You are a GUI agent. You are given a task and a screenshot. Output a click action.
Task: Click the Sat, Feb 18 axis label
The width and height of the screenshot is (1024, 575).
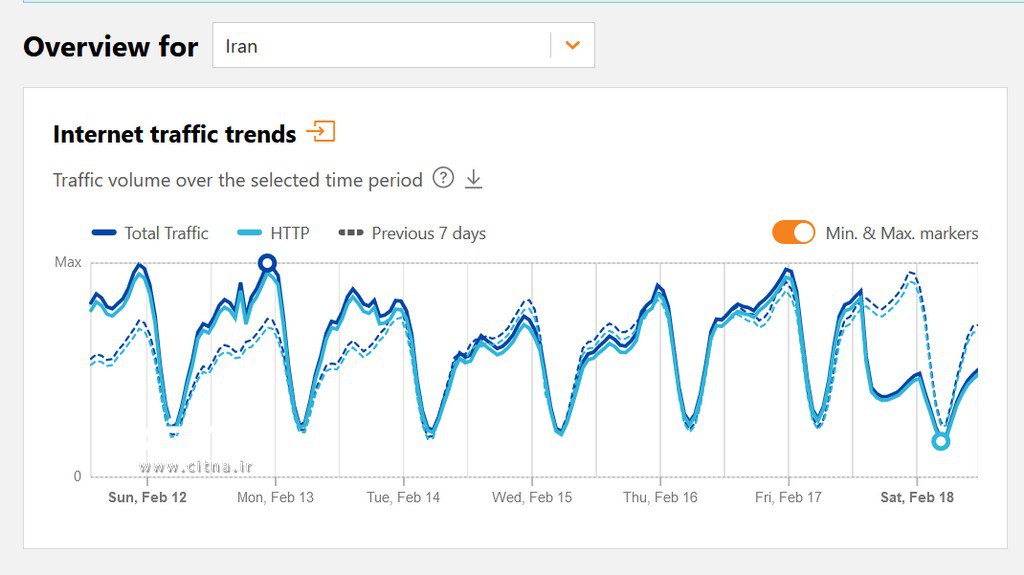coord(916,497)
